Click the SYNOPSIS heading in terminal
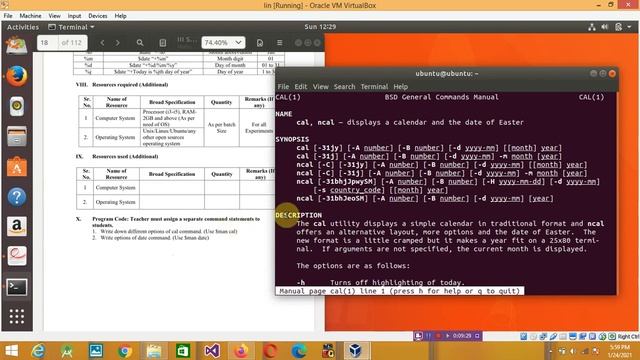Screen dimensions: 640x360 click(x=292, y=139)
